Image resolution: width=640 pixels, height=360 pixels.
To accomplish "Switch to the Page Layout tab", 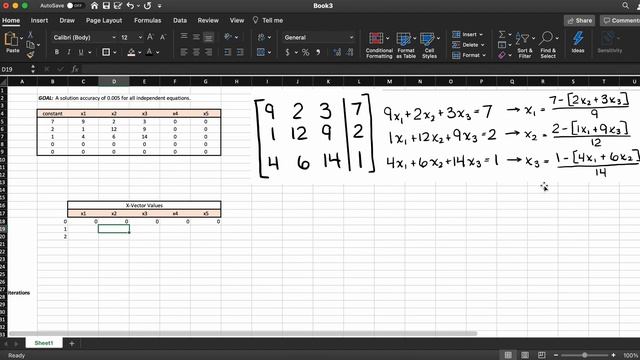I will pos(104,20).
